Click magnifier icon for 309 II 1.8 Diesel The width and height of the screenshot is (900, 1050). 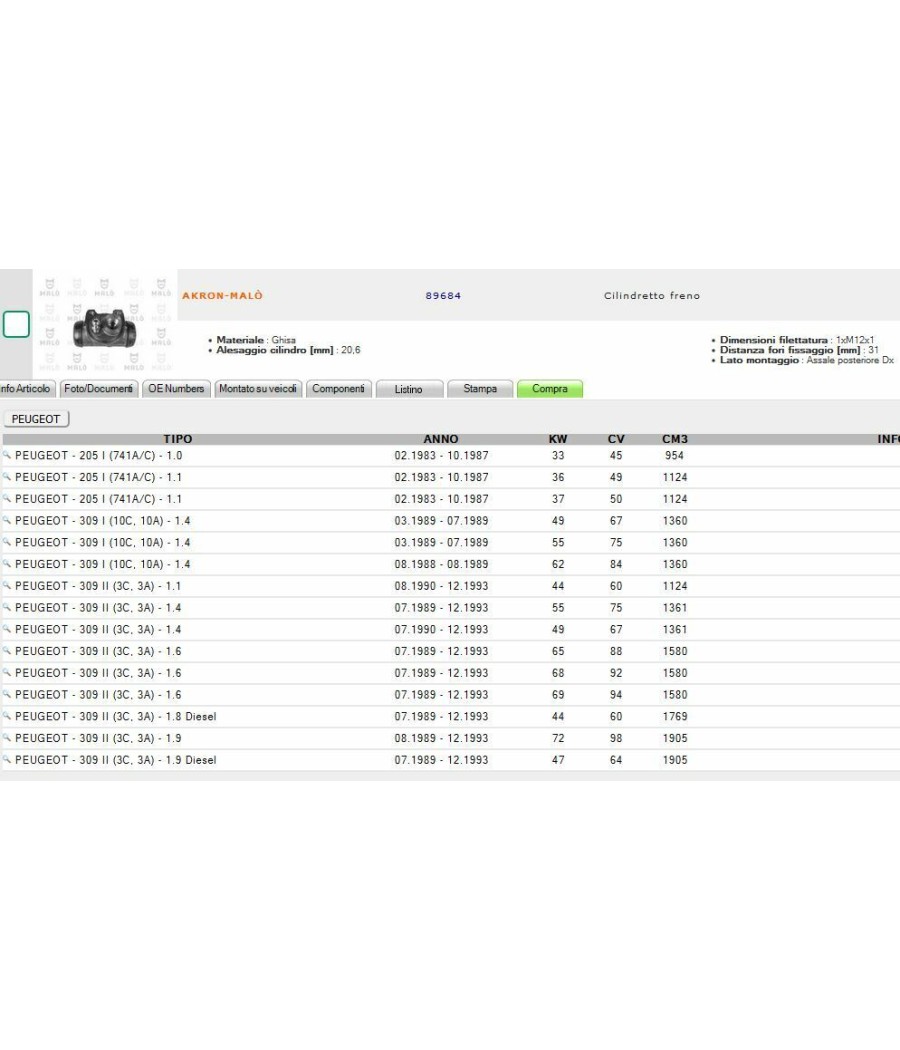click(x=7, y=717)
